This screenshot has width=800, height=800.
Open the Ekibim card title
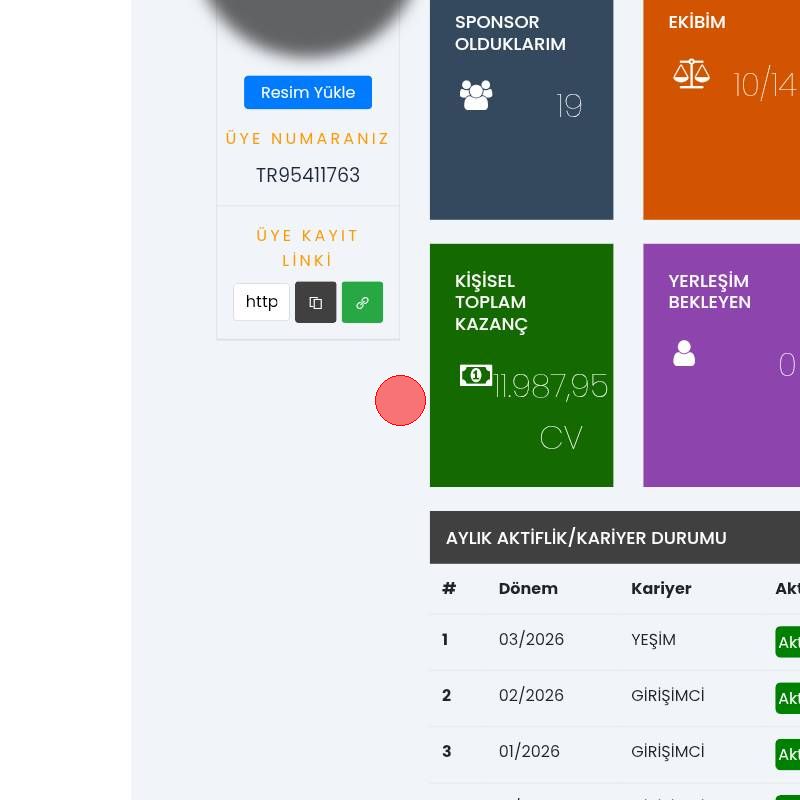pos(697,22)
